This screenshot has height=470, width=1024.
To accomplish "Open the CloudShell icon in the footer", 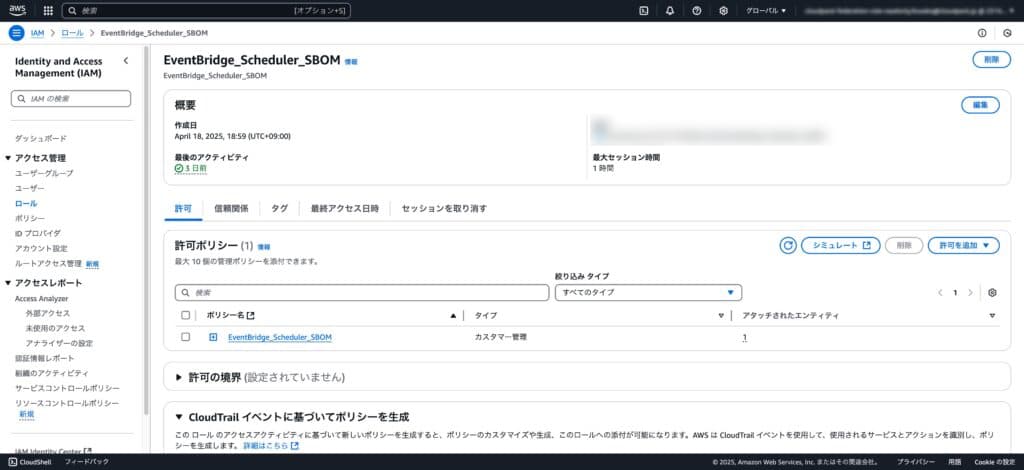I will click(x=13, y=462).
